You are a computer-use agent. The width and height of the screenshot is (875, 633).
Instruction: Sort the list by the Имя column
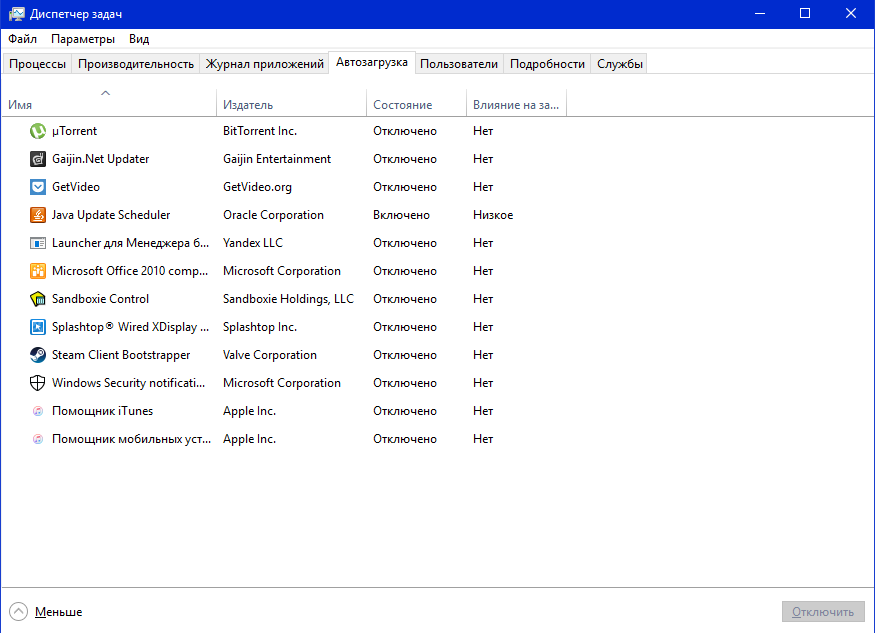(x=109, y=103)
